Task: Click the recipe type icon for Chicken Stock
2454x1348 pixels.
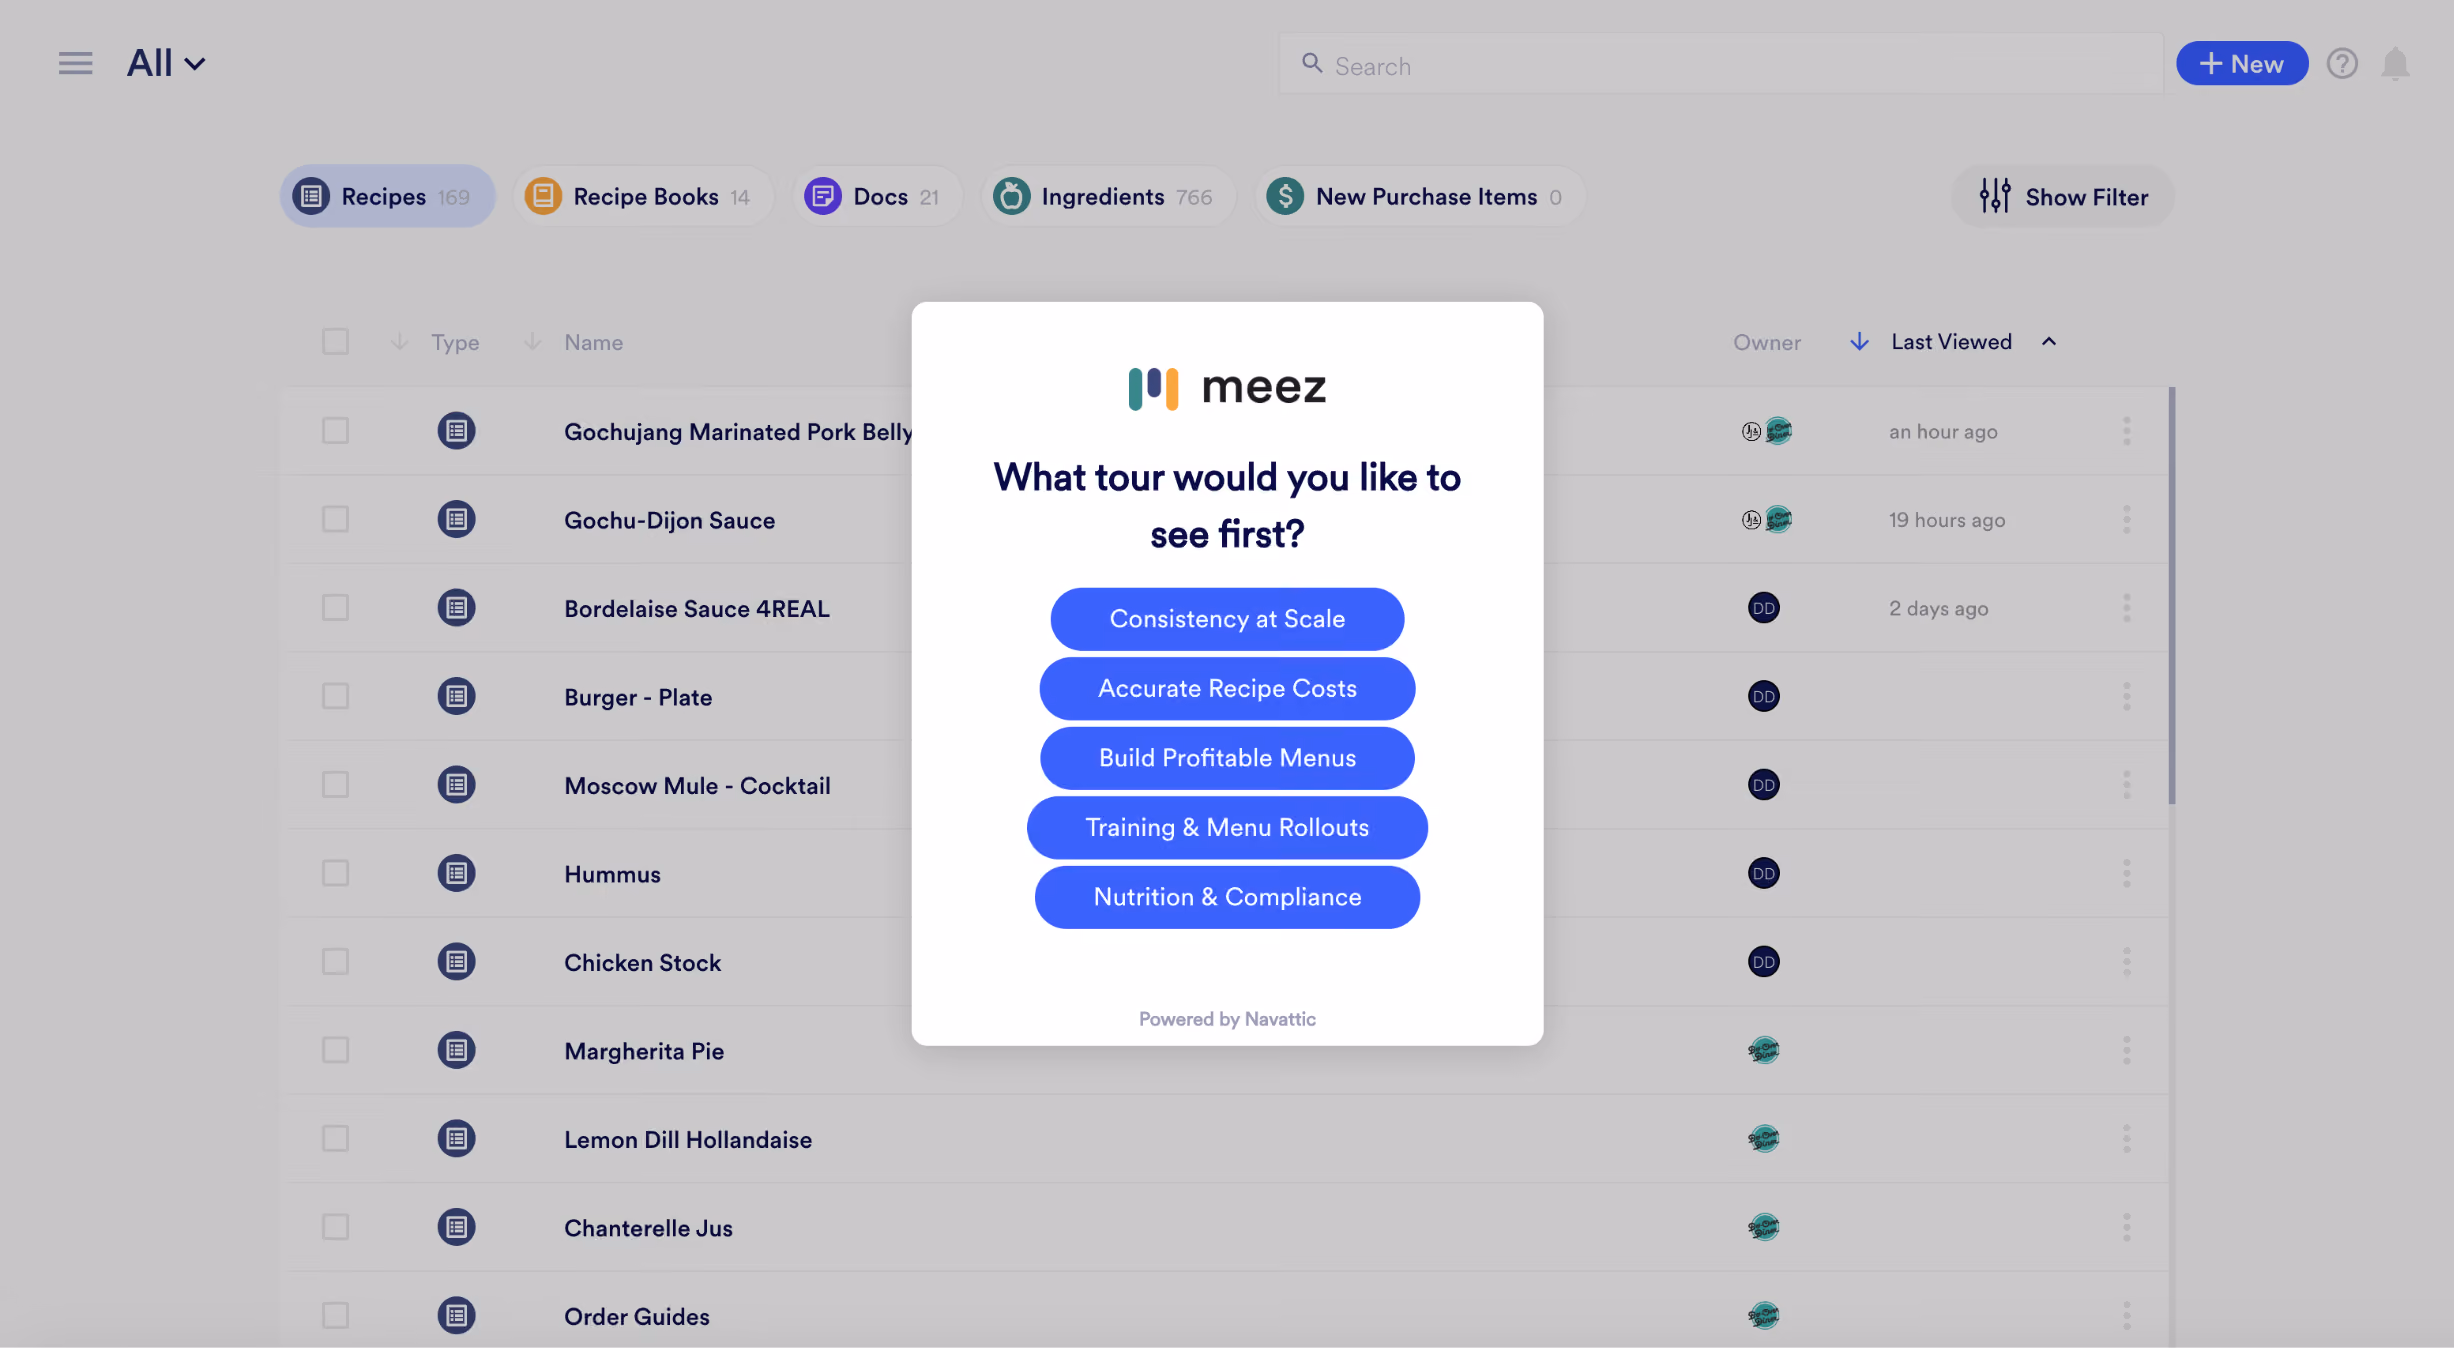Action: [456, 962]
